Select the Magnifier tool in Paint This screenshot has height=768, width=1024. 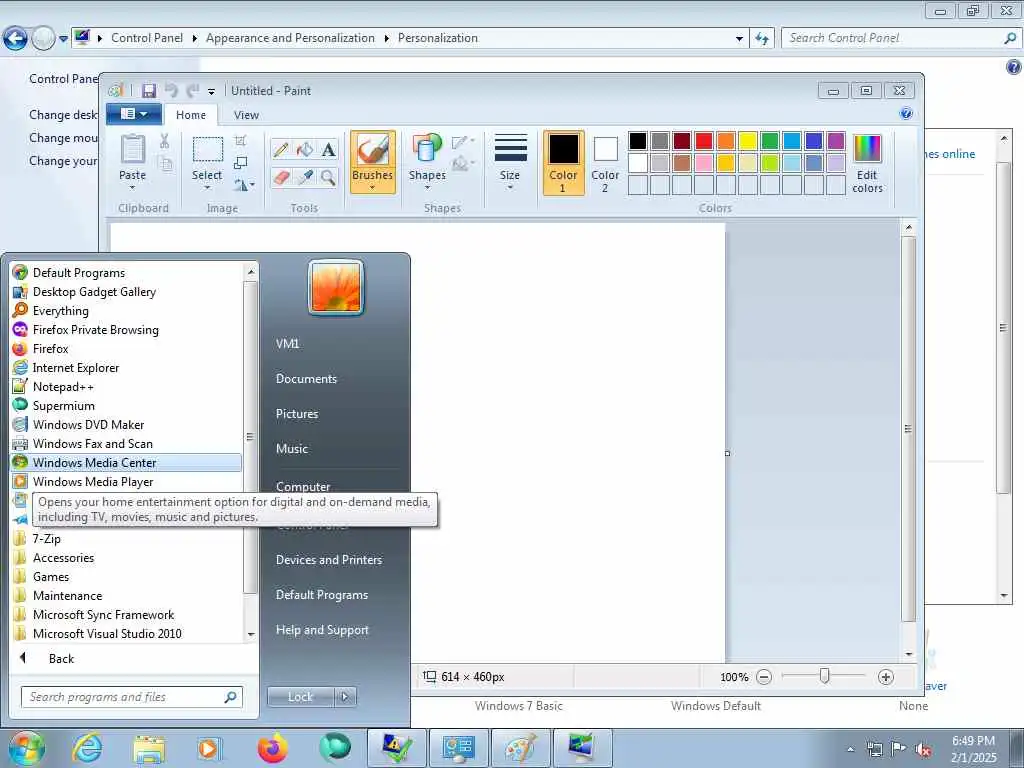(x=328, y=177)
